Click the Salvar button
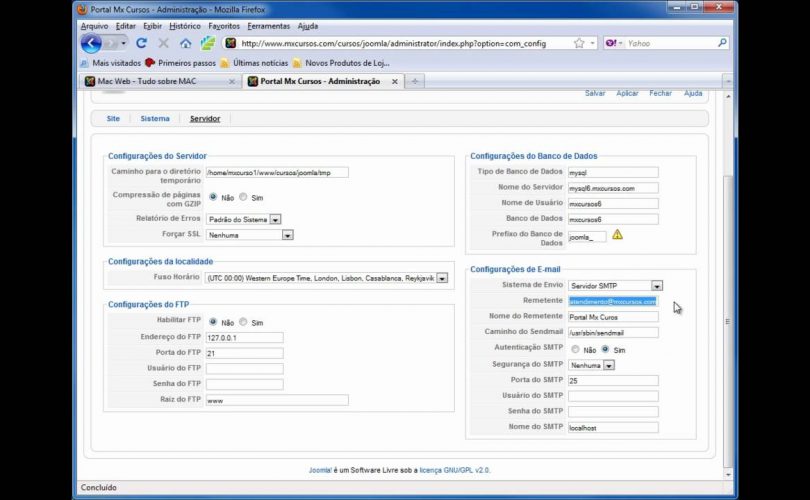810x500 pixels. [x=595, y=93]
